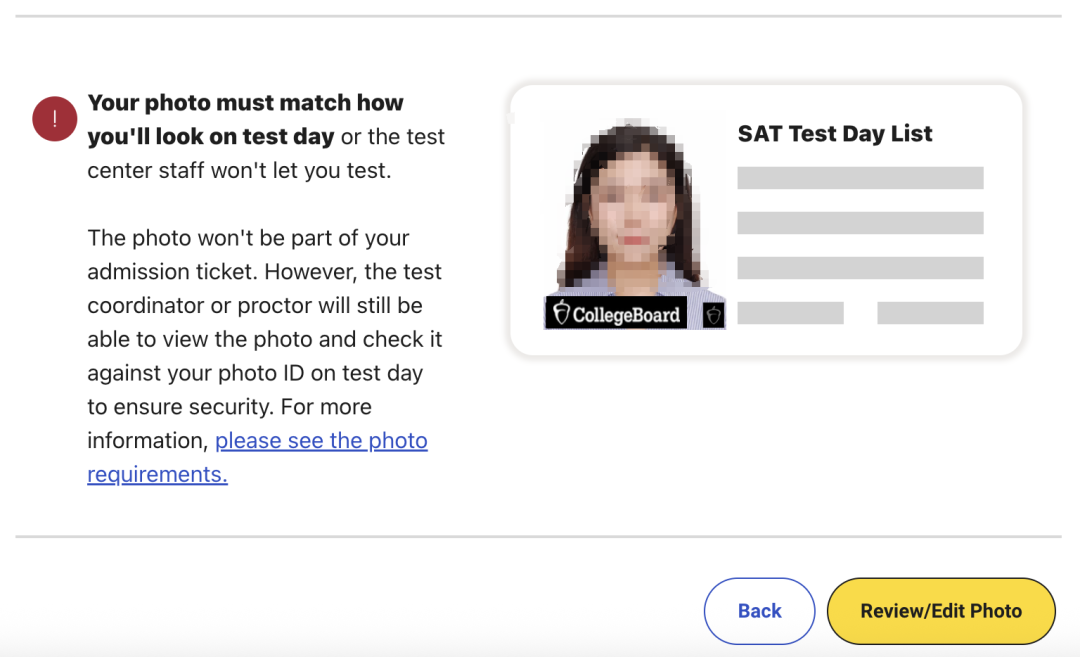Click the small acorn badge right of banner
The image size is (1080, 657).
(713, 315)
